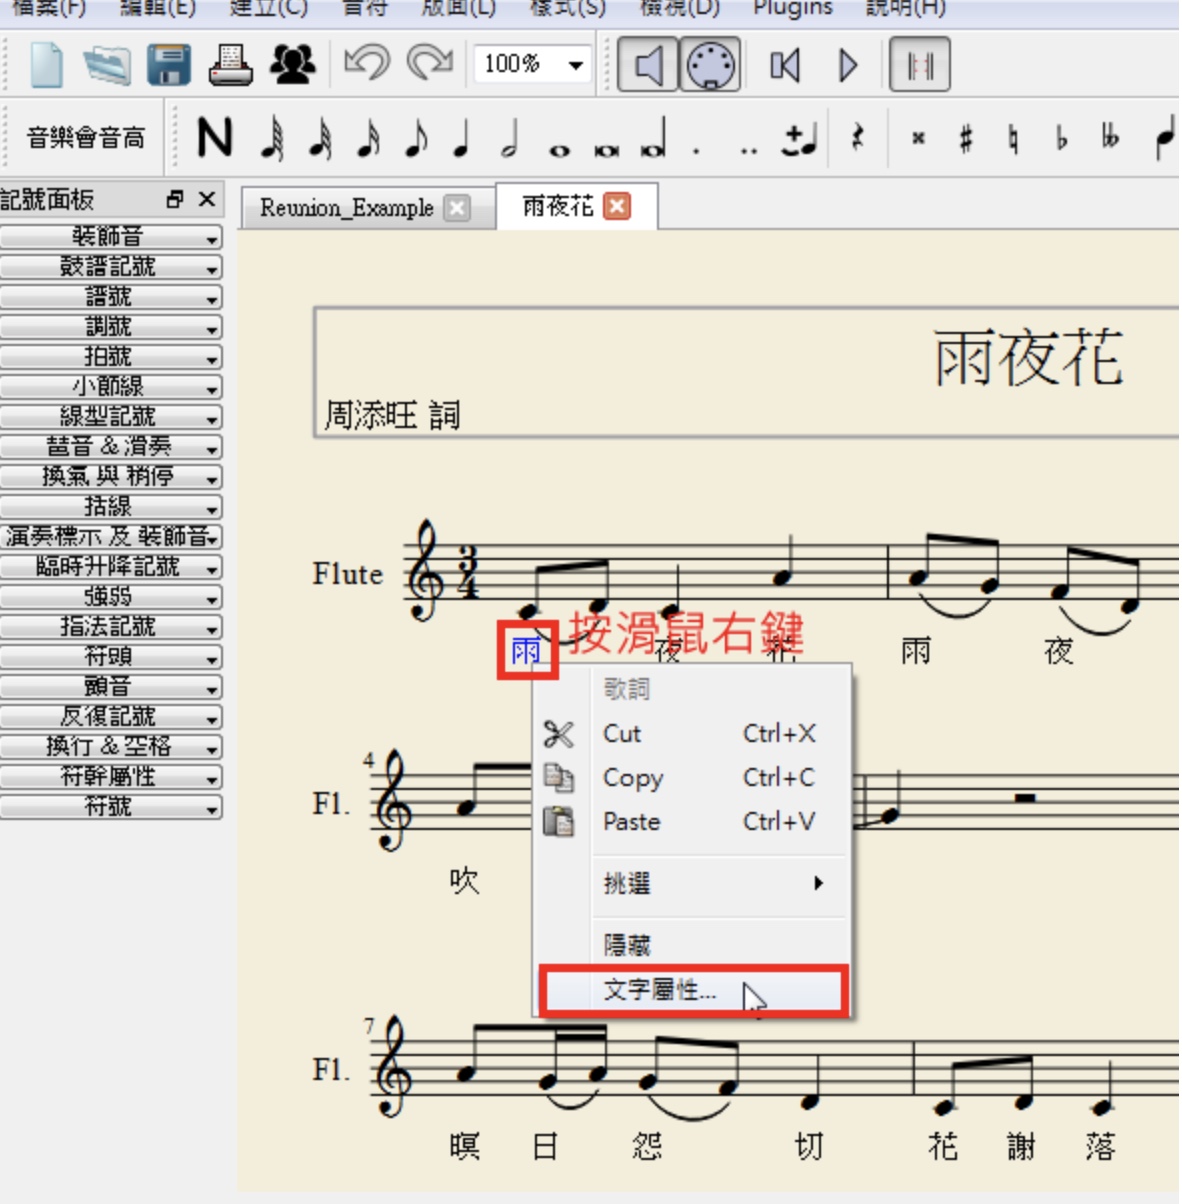Close the Reunion_Example tab
Image resolution: width=1182 pixels, height=1204 pixels.
click(x=457, y=208)
